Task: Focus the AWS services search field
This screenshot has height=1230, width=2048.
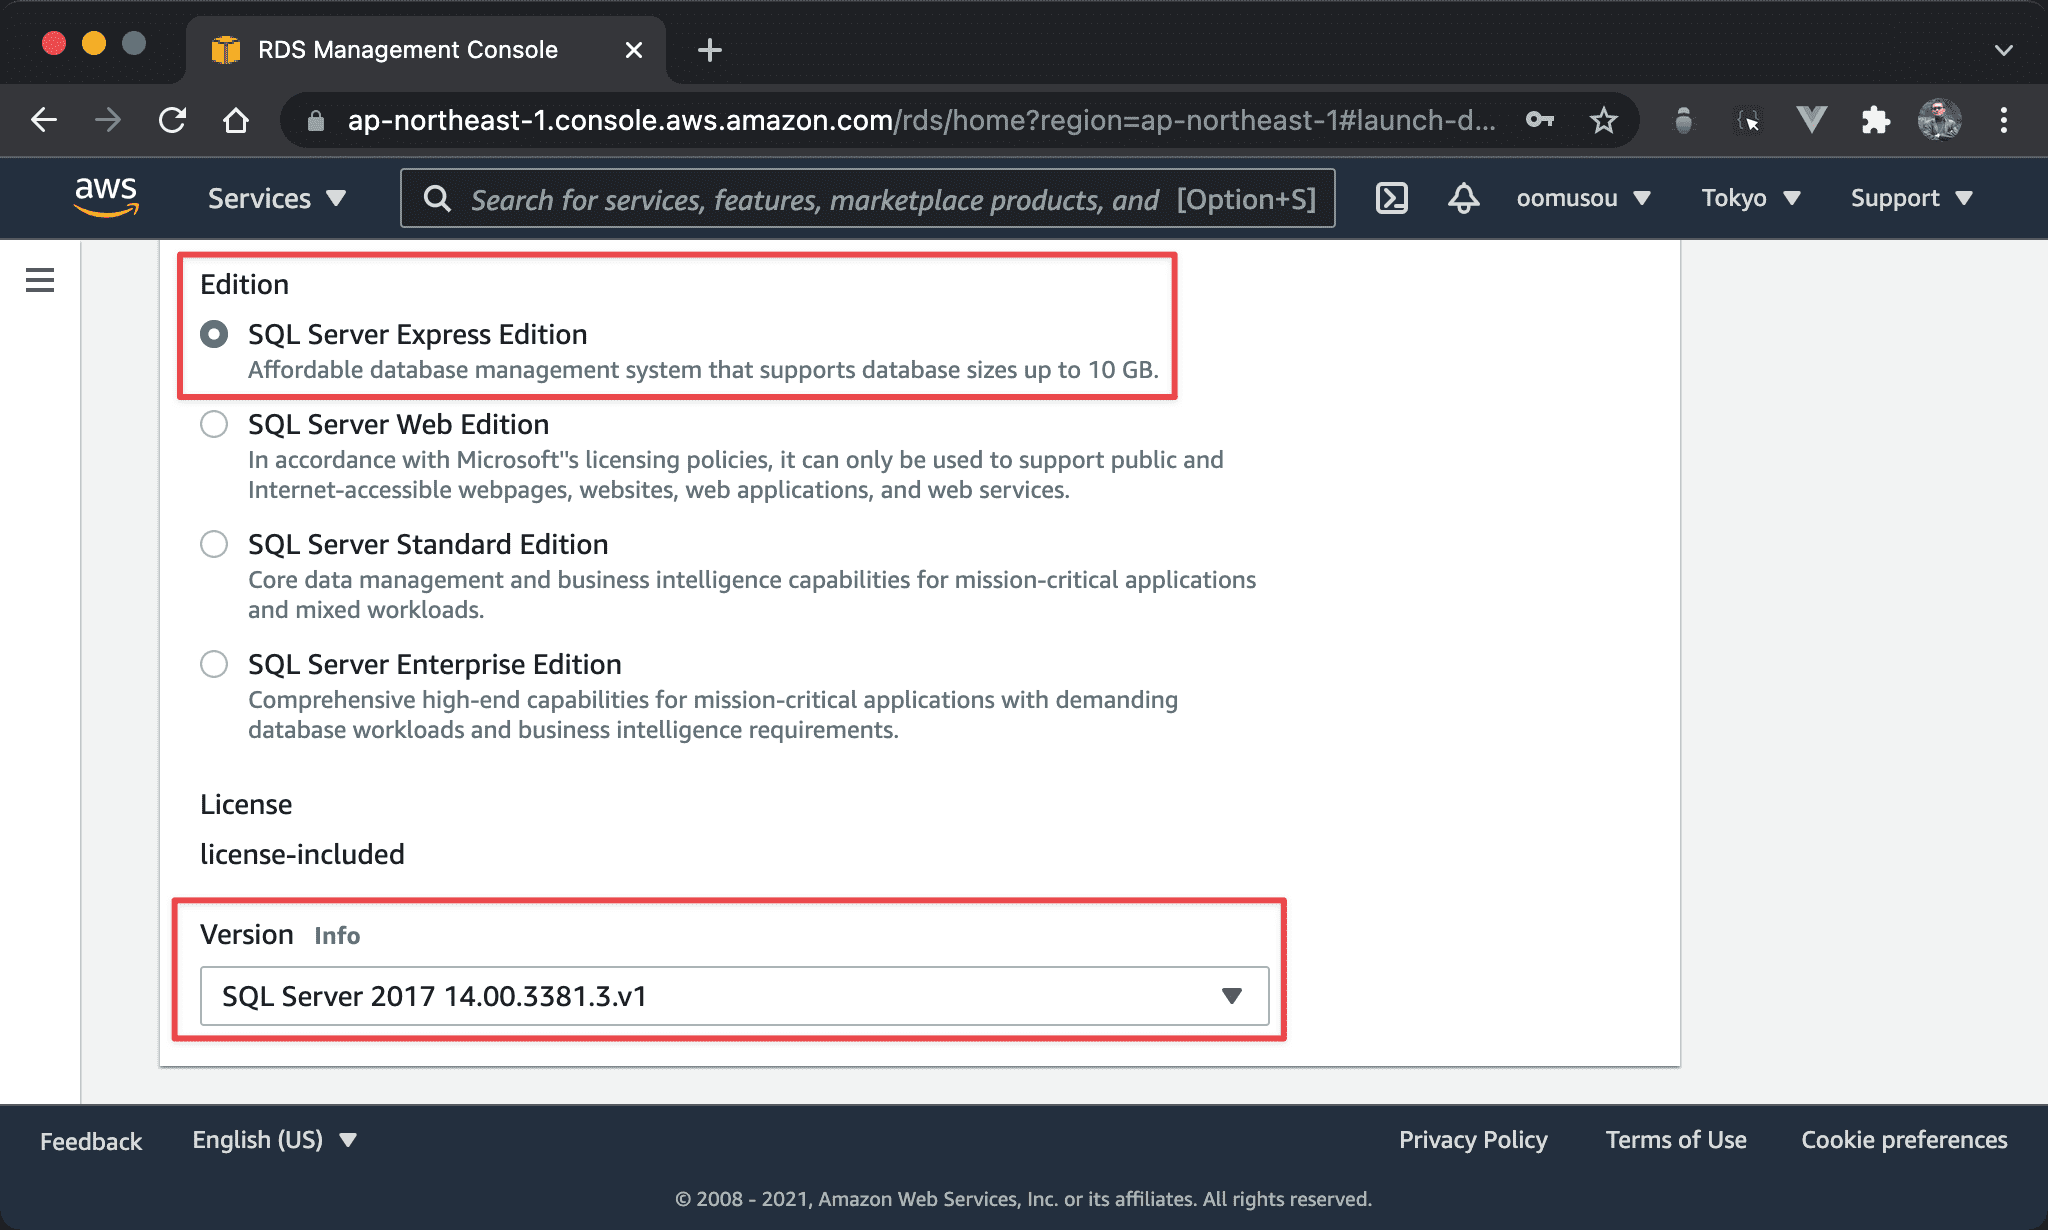Action: (868, 199)
